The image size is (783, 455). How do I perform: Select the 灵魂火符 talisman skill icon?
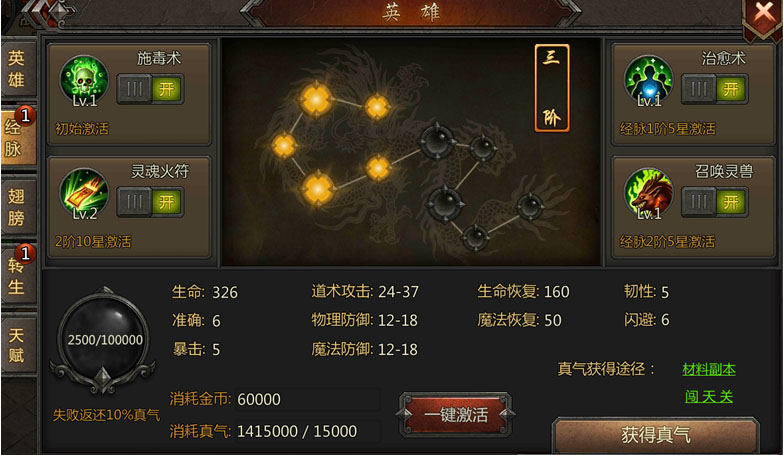point(84,193)
